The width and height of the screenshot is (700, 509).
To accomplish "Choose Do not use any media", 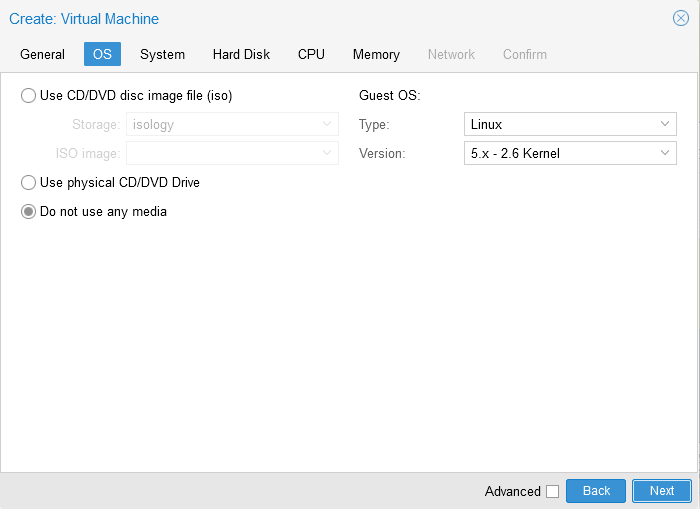I will (28, 212).
